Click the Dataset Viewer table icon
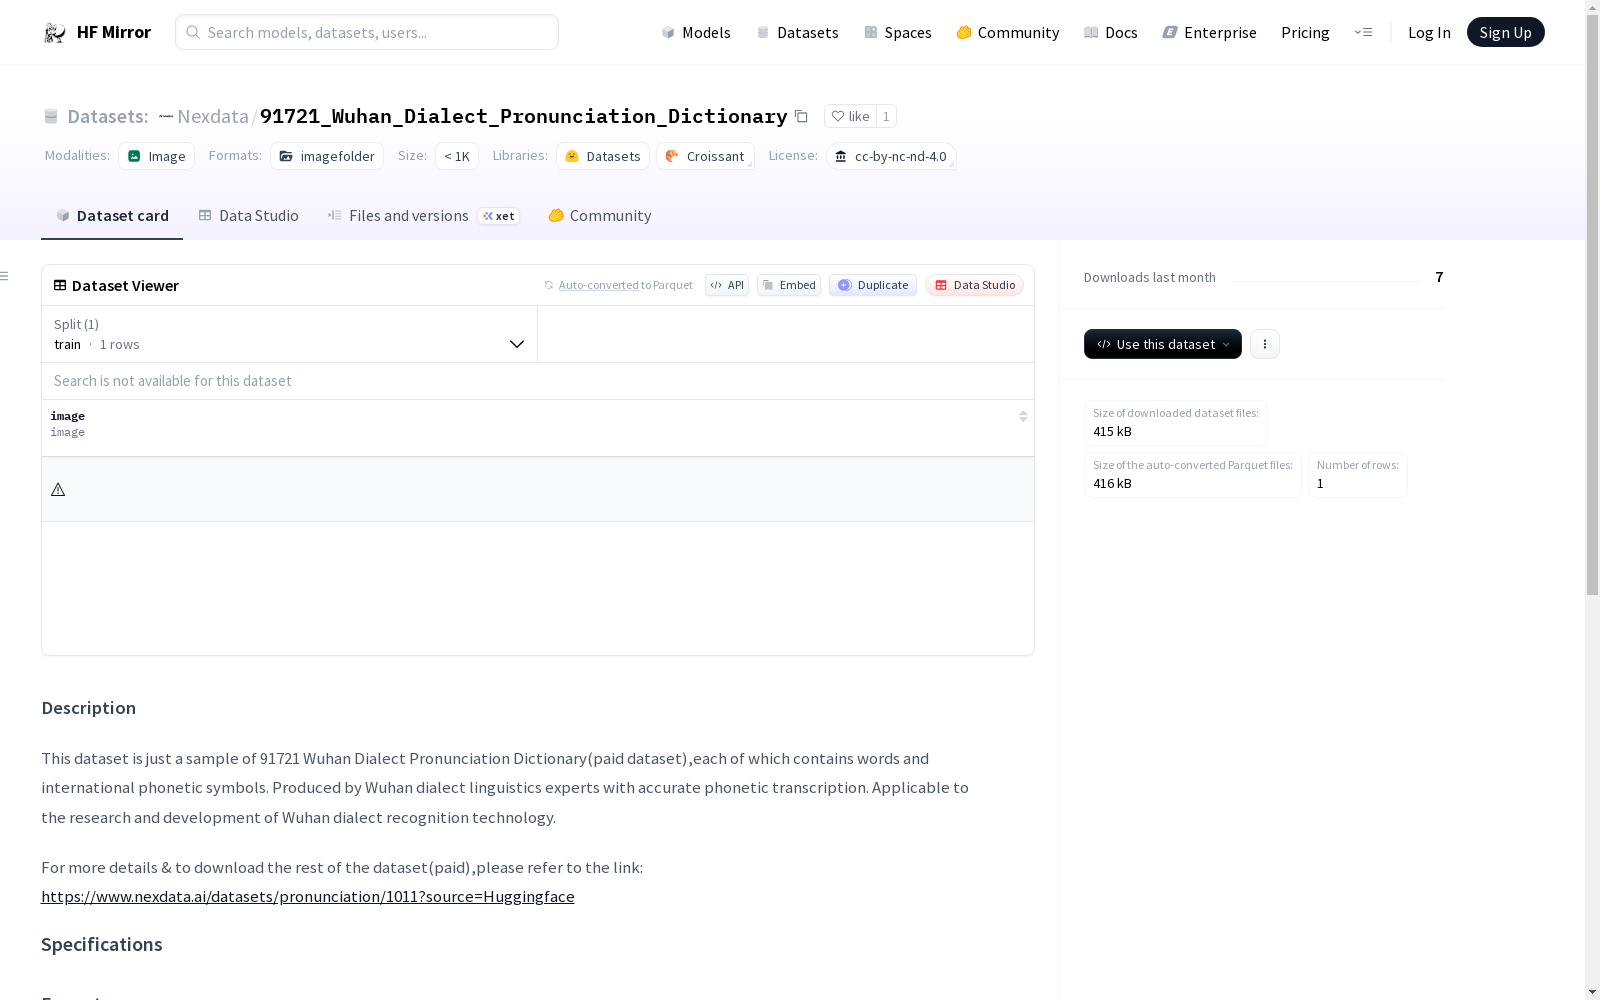The height and width of the screenshot is (1000, 1600). (60, 285)
